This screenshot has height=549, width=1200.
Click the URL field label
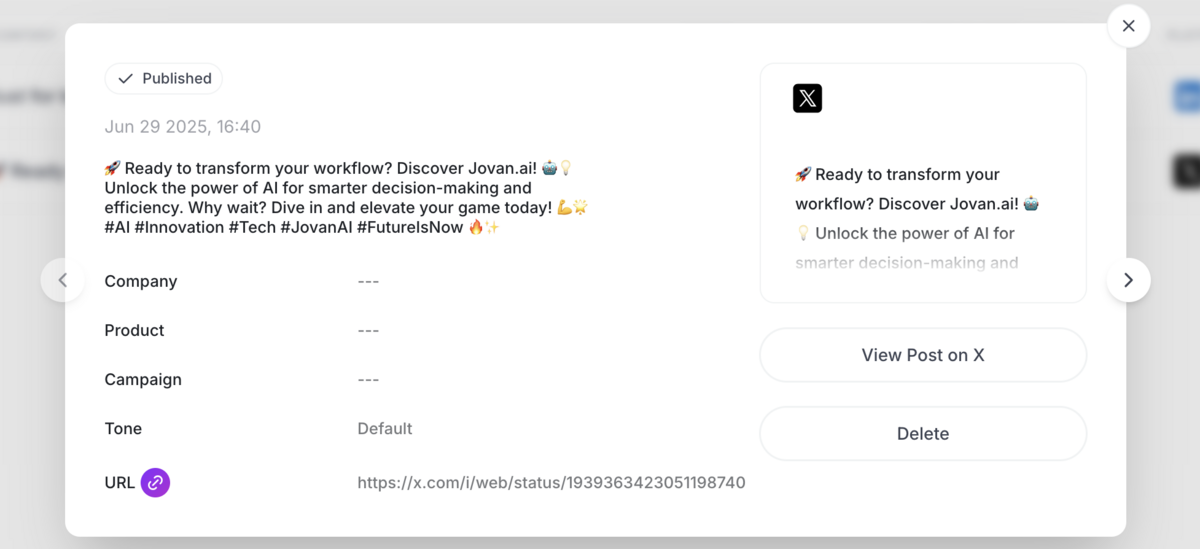pyautogui.click(x=119, y=483)
